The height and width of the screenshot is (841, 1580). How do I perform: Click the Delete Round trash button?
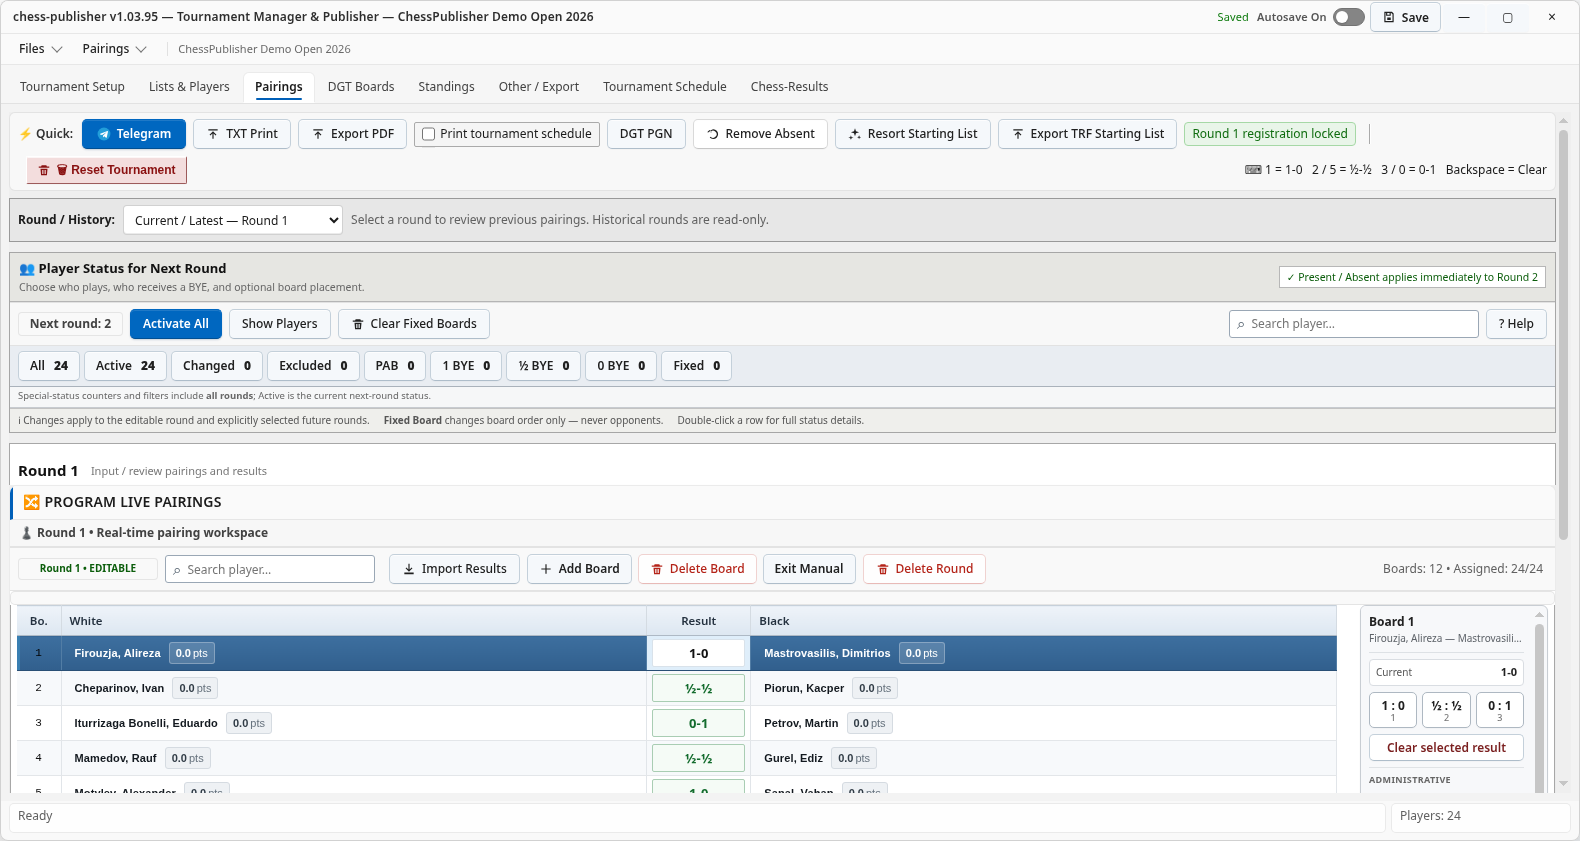click(924, 569)
